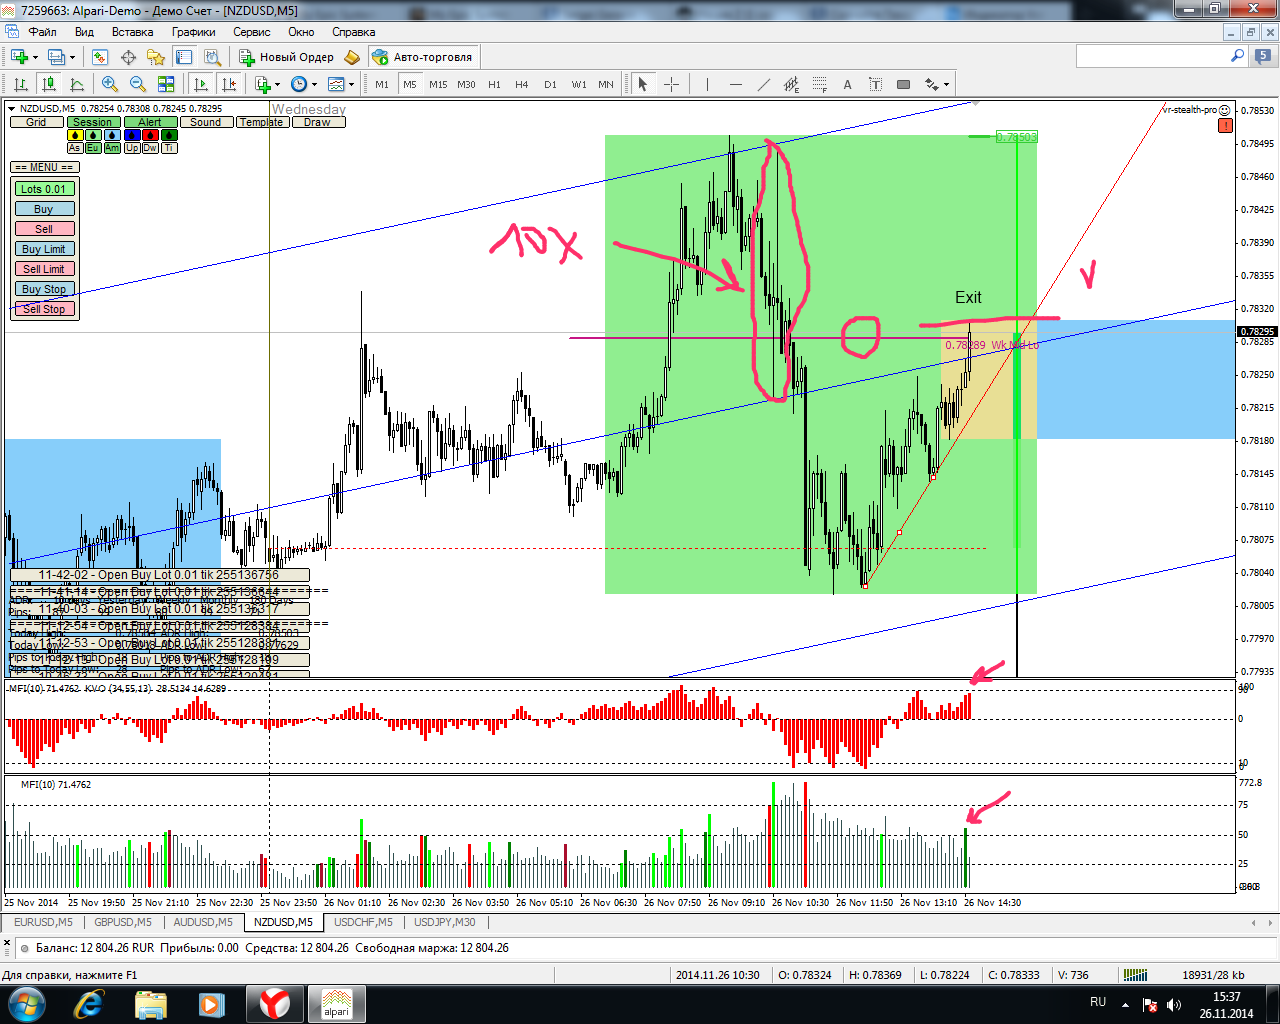Screen dimensions: 1280x1024
Task: Click the Sell Limit button
Action: click(x=44, y=269)
